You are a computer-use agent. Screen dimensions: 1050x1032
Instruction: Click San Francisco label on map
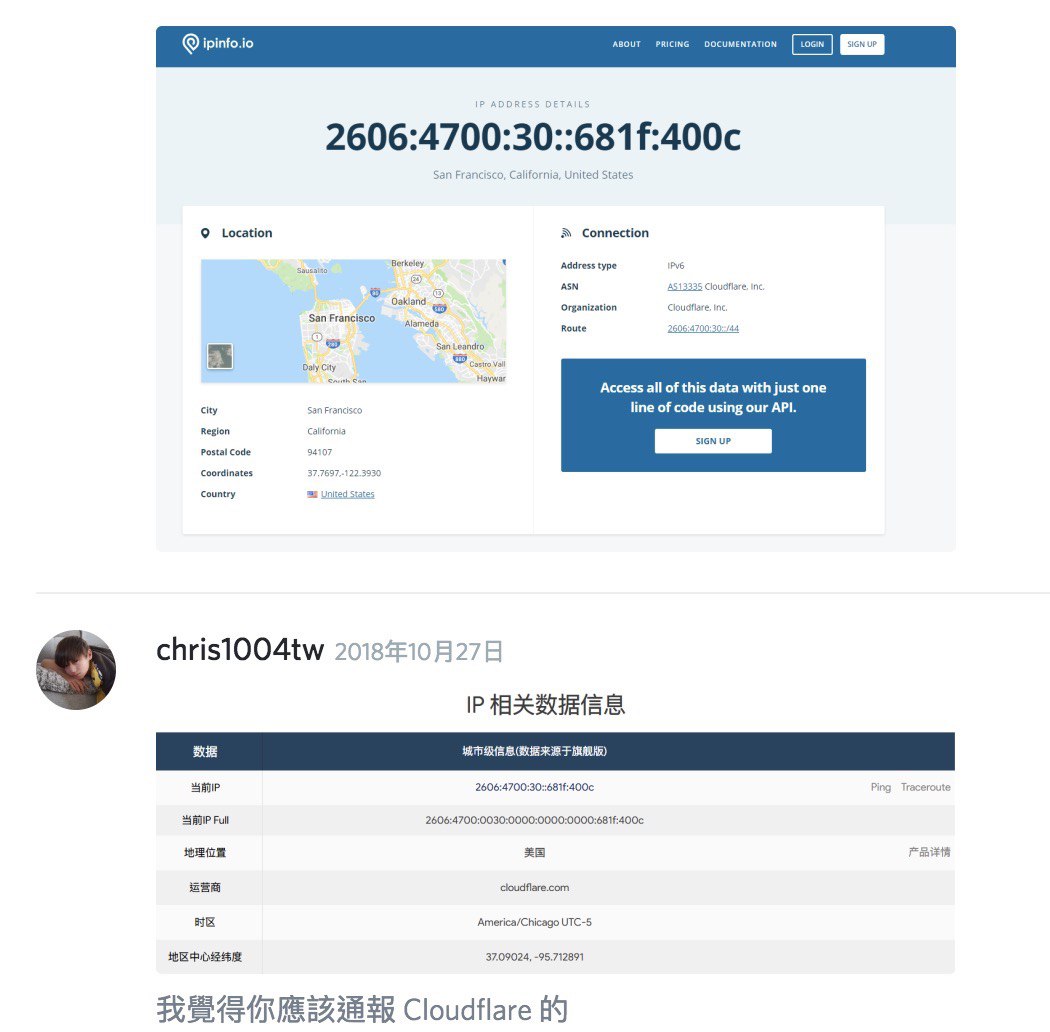(342, 318)
